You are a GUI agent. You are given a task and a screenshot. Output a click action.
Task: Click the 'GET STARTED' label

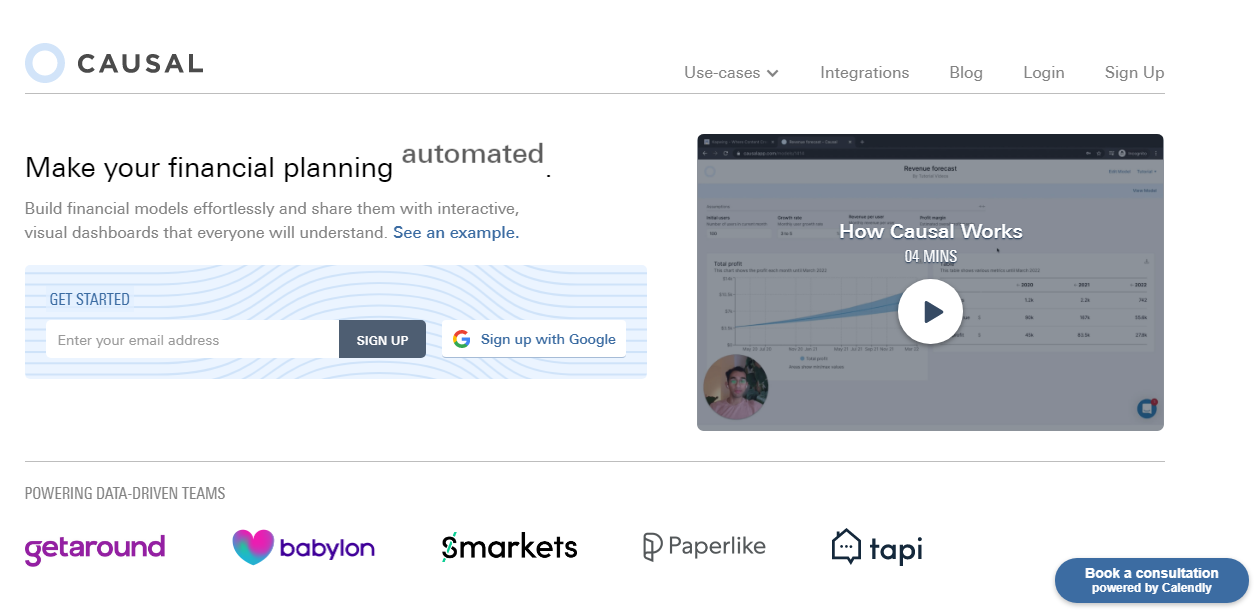(x=90, y=299)
